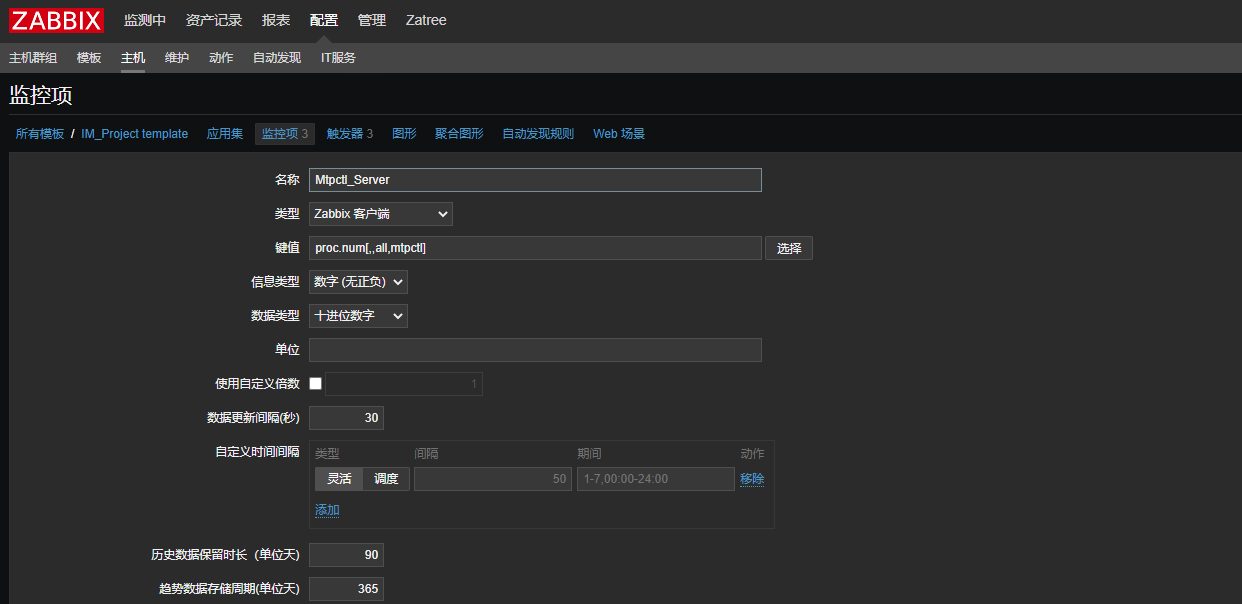Open the 报表 menu
1242x604 pixels.
click(275, 20)
